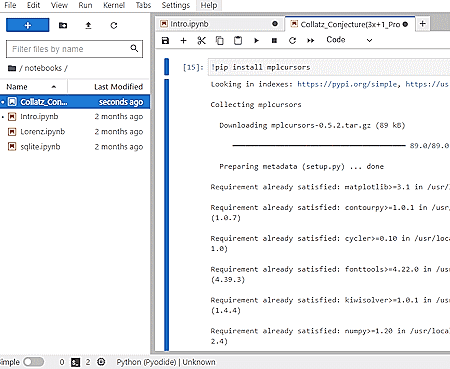Viewport: 450px width, 369px height.
Task: Select sqlite.ipynb in file list
Action: pos(75,147)
